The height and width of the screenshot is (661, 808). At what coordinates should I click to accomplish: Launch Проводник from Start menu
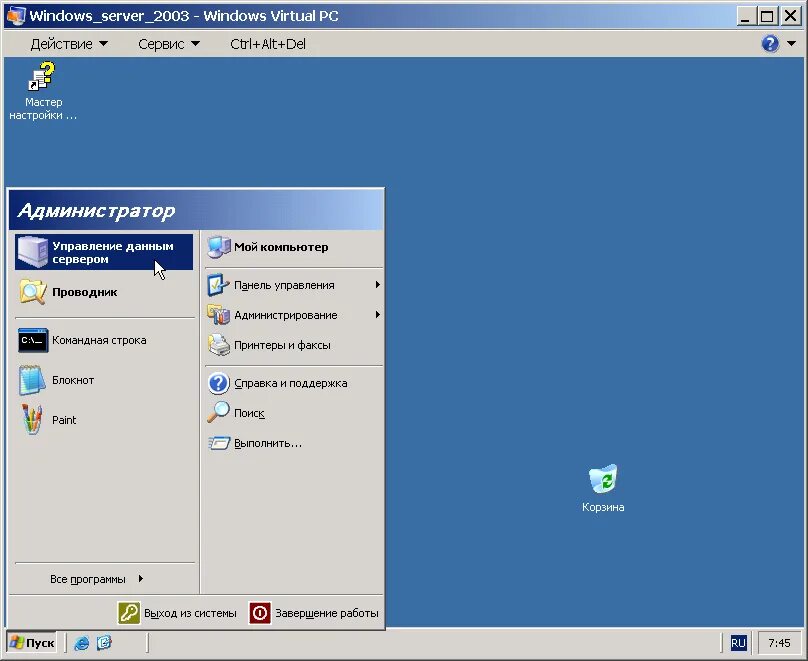click(x=104, y=292)
